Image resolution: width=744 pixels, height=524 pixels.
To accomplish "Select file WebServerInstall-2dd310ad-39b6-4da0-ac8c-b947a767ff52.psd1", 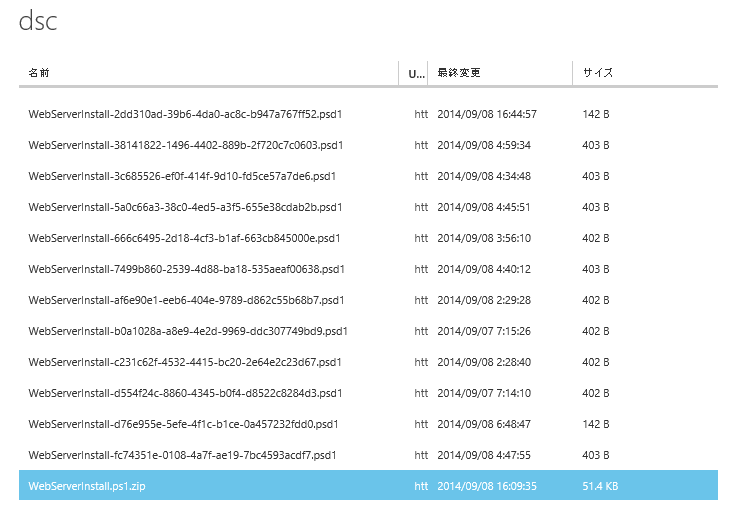I will (185, 114).
